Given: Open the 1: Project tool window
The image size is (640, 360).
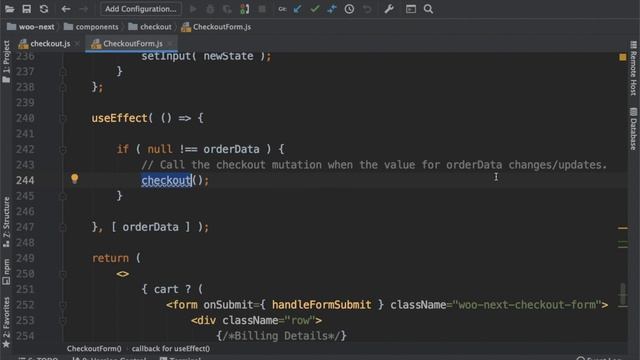Looking at the screenshot, I should pos(6,61).
